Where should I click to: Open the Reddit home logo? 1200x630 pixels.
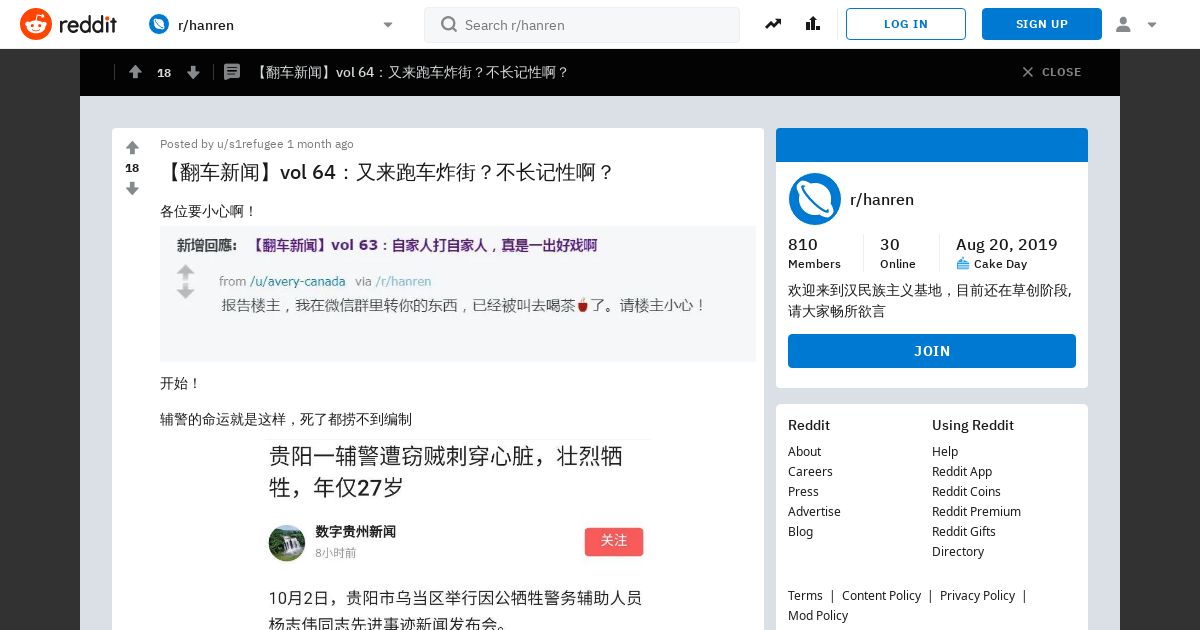(x=68, y=24)
